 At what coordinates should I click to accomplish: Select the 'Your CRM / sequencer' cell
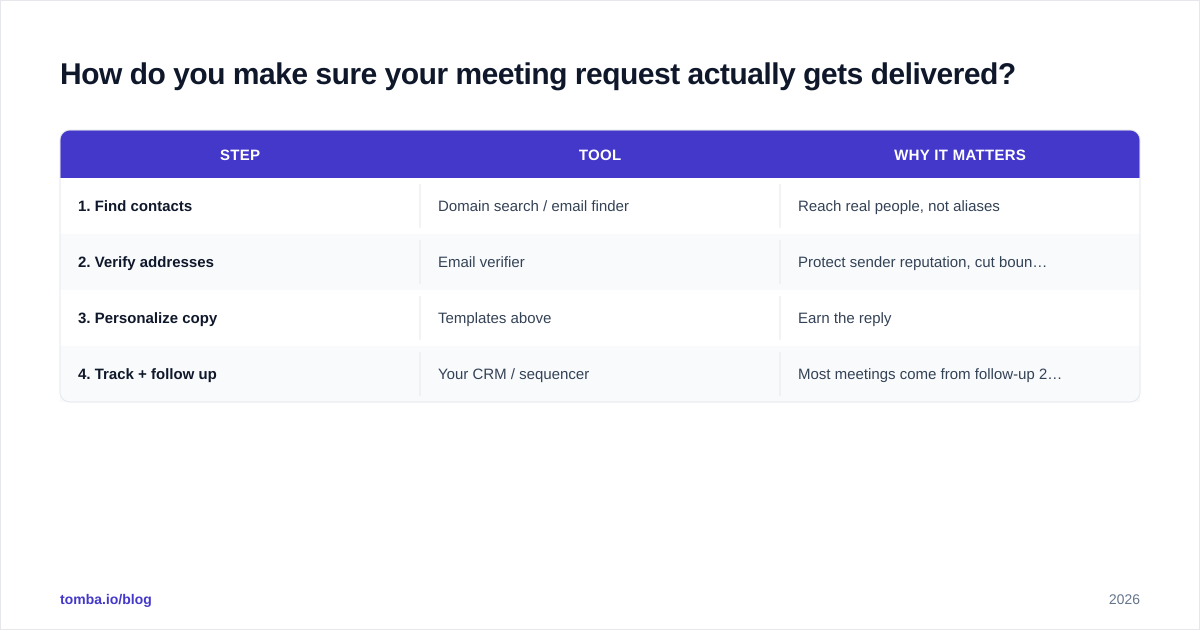tap(600, 374)
